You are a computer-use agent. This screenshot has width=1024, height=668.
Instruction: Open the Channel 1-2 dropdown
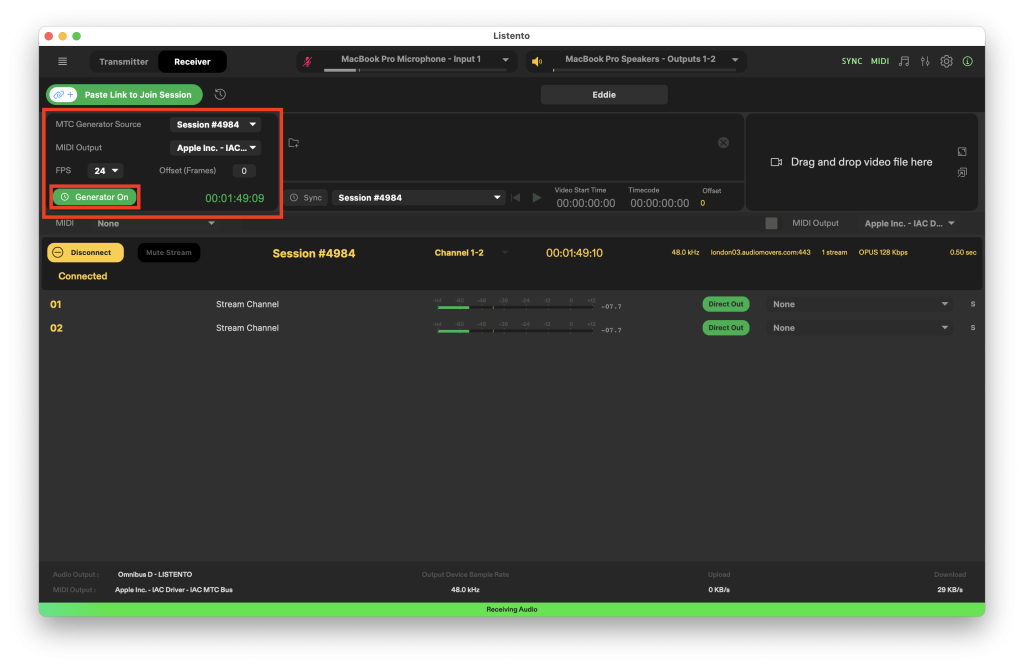coord(470,253)
